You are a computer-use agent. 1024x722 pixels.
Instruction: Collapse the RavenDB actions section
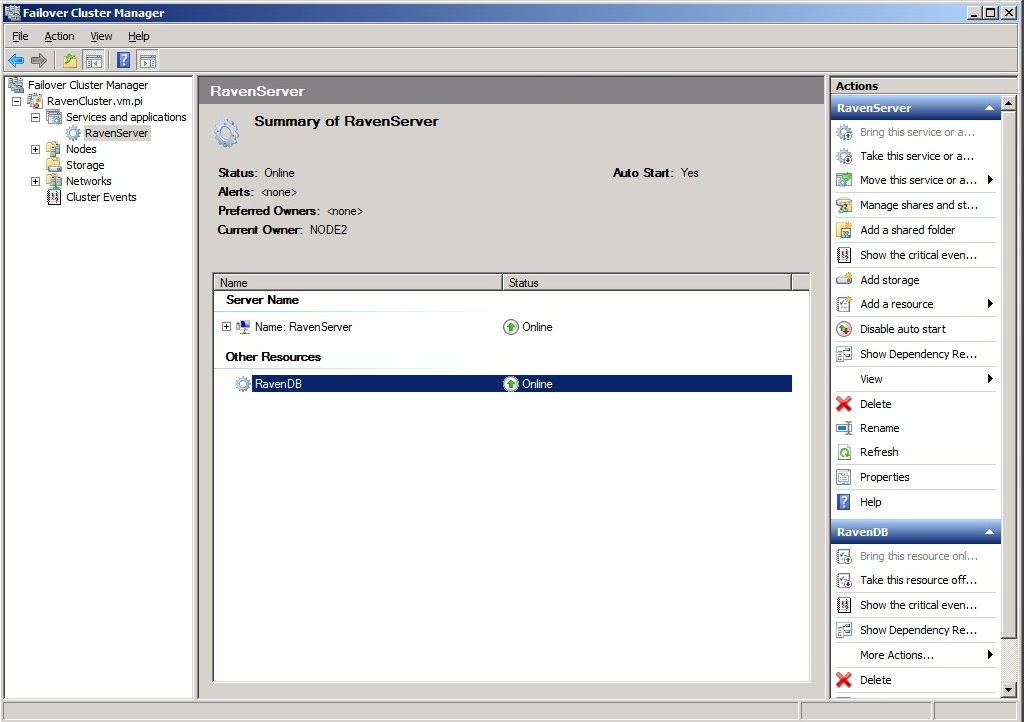989,532
